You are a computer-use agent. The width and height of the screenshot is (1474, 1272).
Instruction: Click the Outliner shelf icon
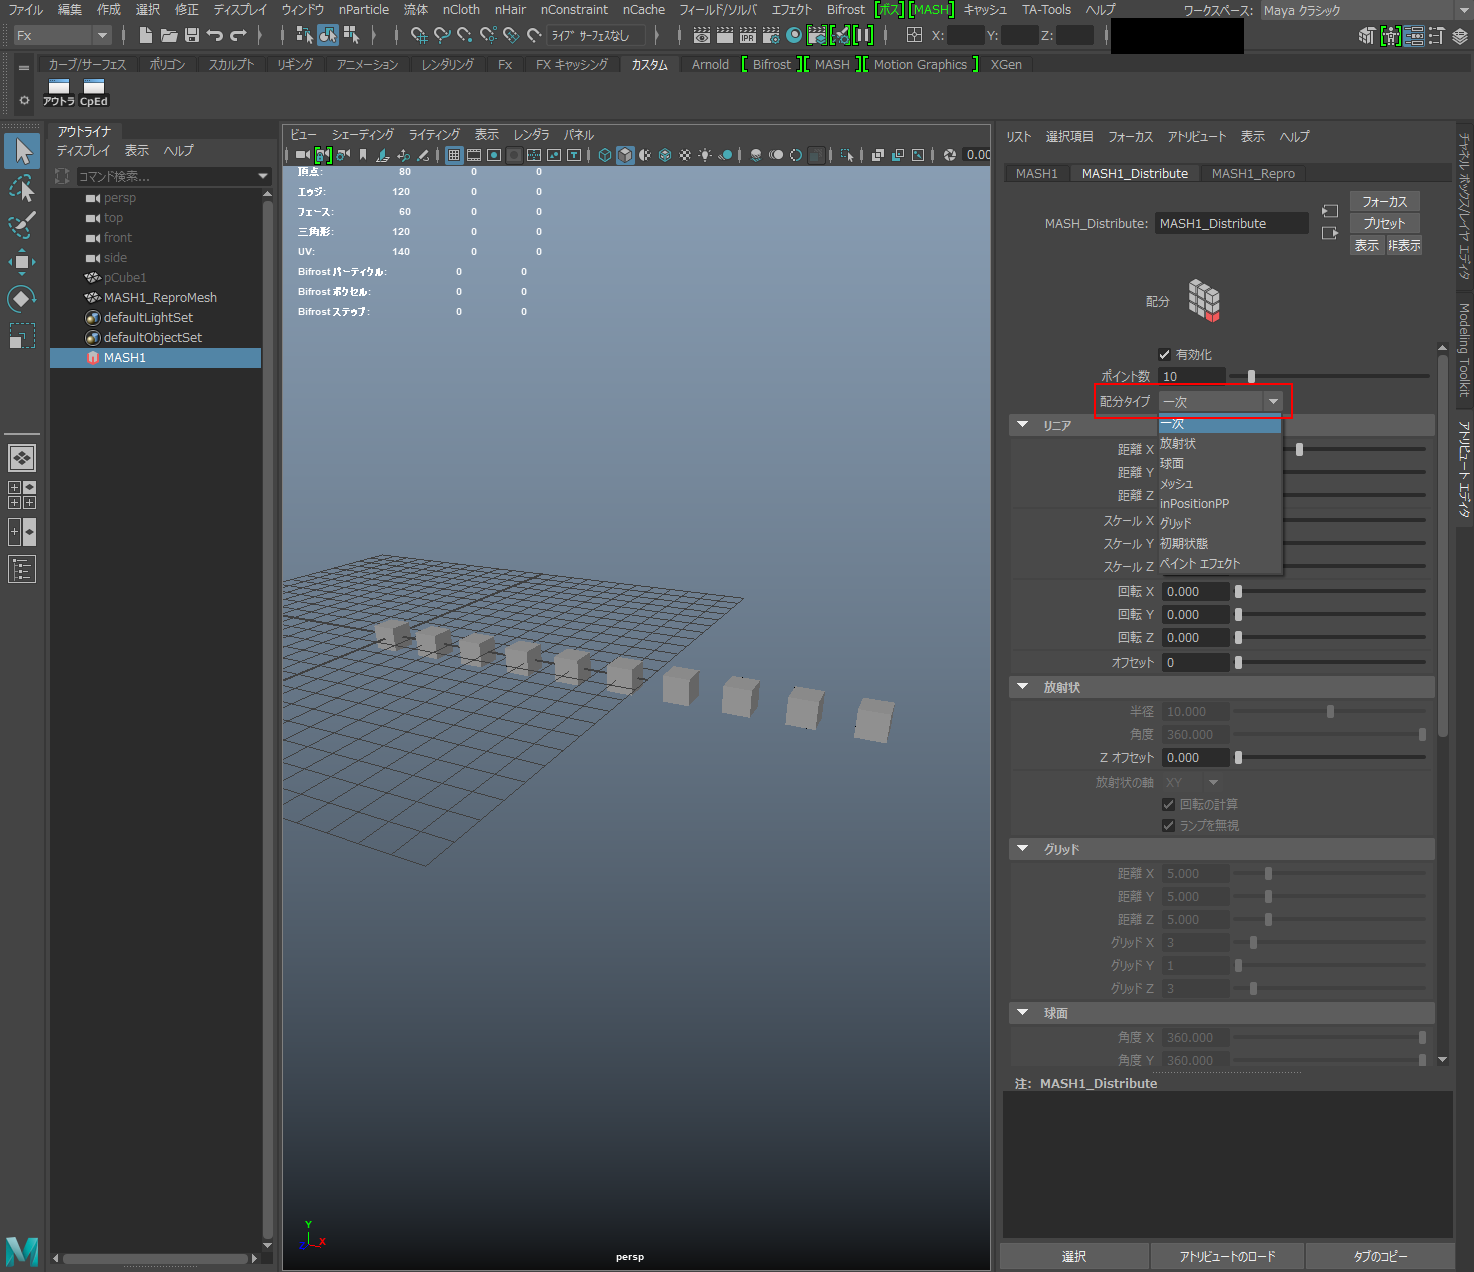click(x=59, y=93)
